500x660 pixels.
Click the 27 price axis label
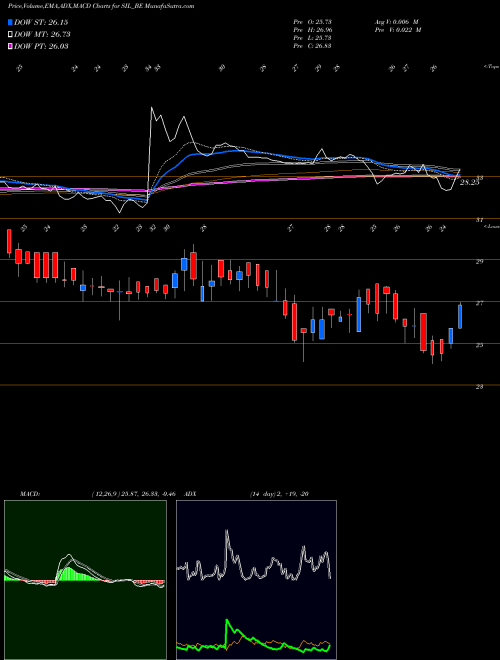(x=479, y=303)
